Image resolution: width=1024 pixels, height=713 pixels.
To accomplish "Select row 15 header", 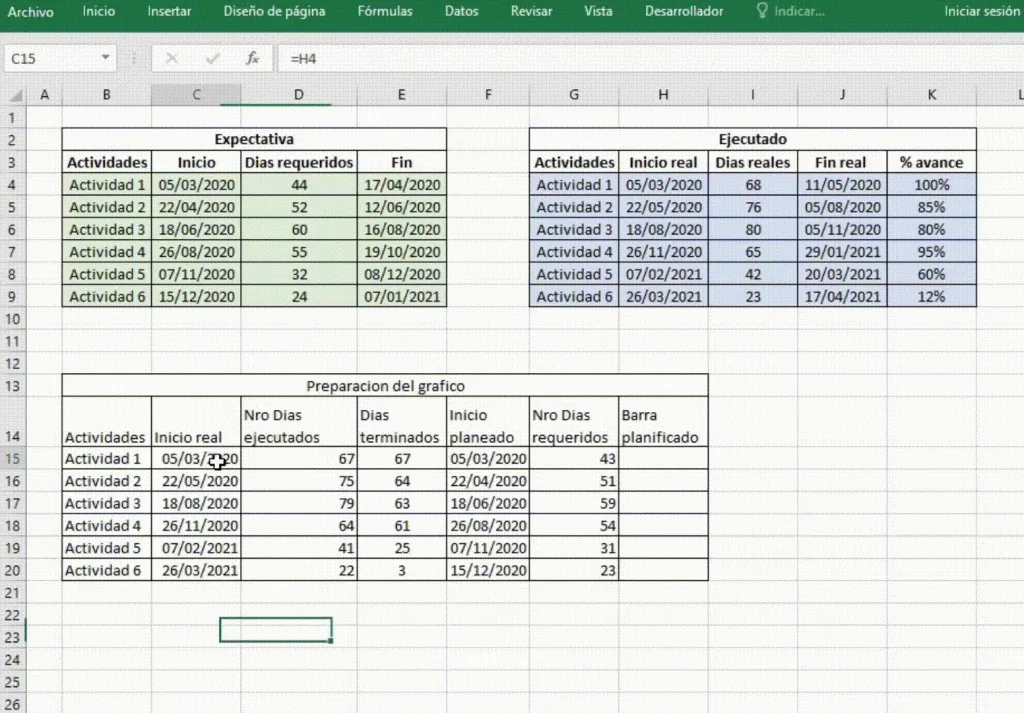I will 12,458.
